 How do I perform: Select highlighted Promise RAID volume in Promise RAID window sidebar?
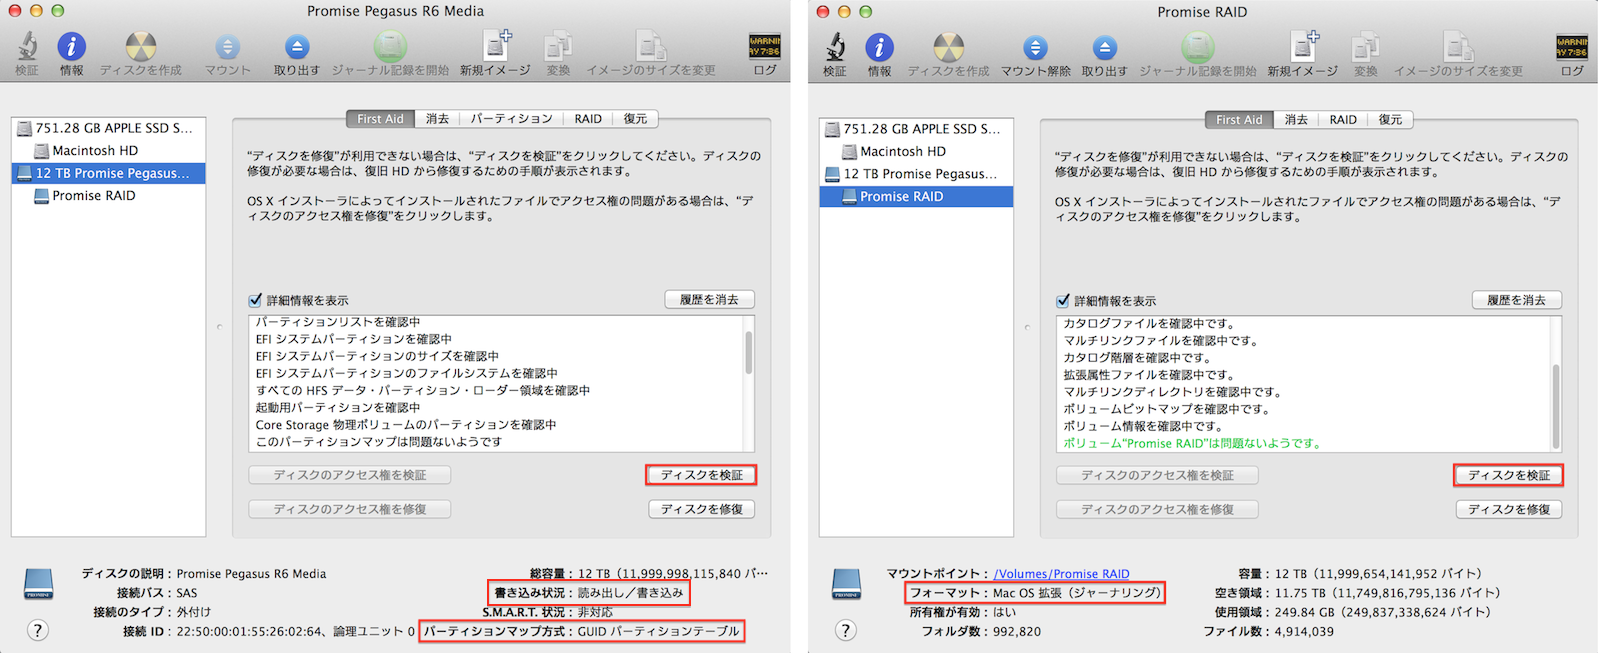click(x=917, y=196)
